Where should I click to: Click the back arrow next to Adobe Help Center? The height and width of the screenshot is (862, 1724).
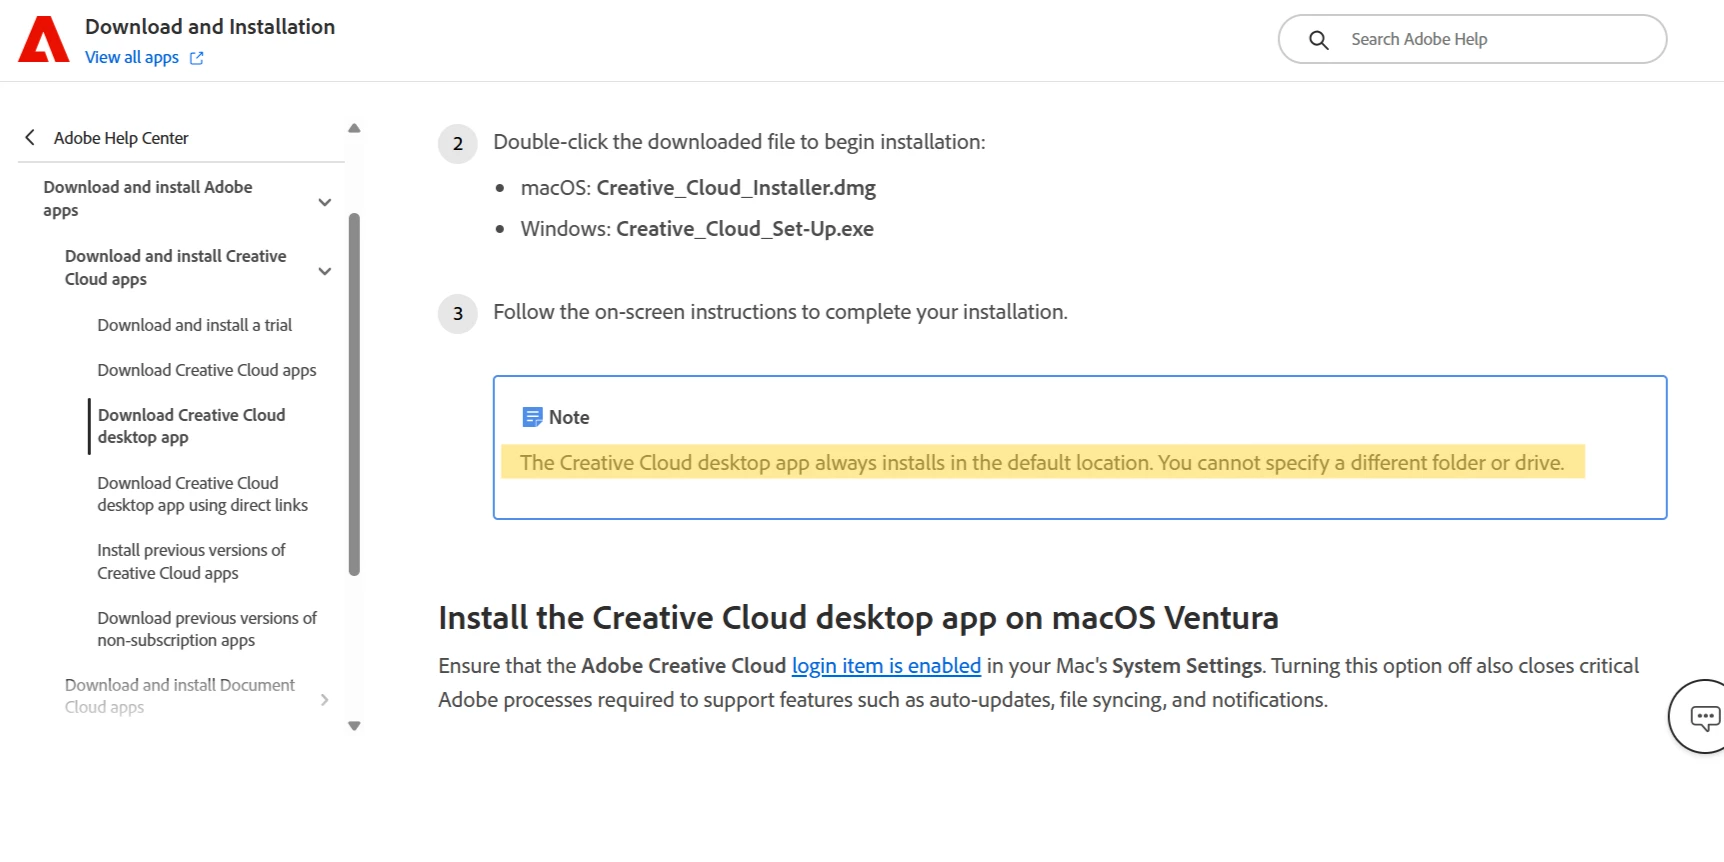(30, 138)
